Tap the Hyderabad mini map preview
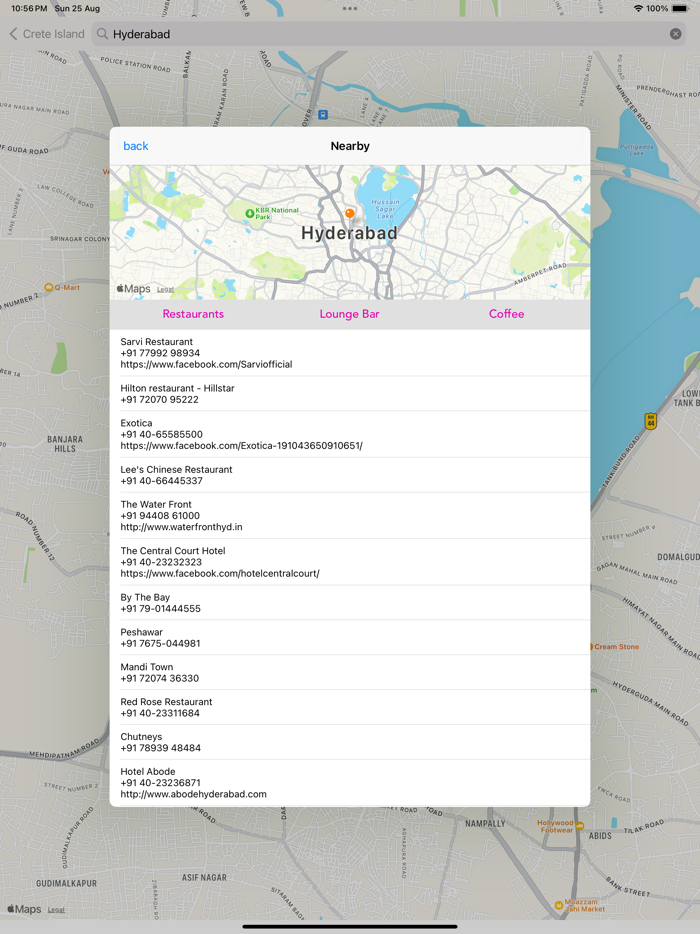700x934 pixels. click(x=350, y=232)
